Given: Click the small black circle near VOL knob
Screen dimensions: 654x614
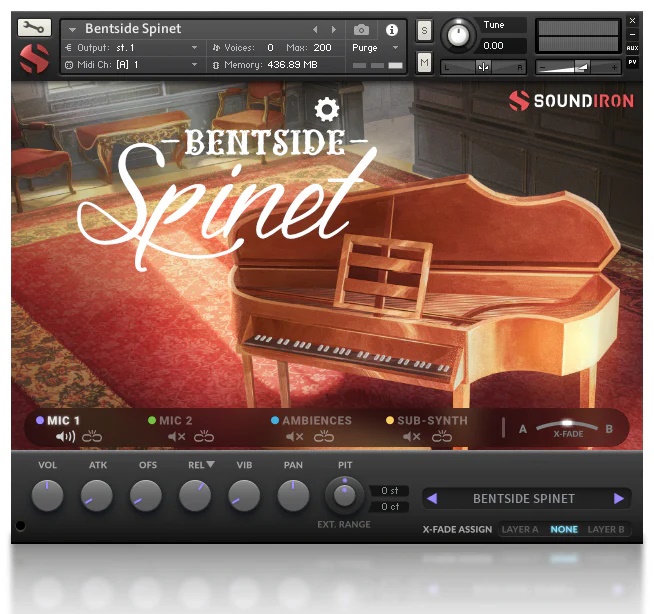Looking at the screenshot, I should pos(20,526).
